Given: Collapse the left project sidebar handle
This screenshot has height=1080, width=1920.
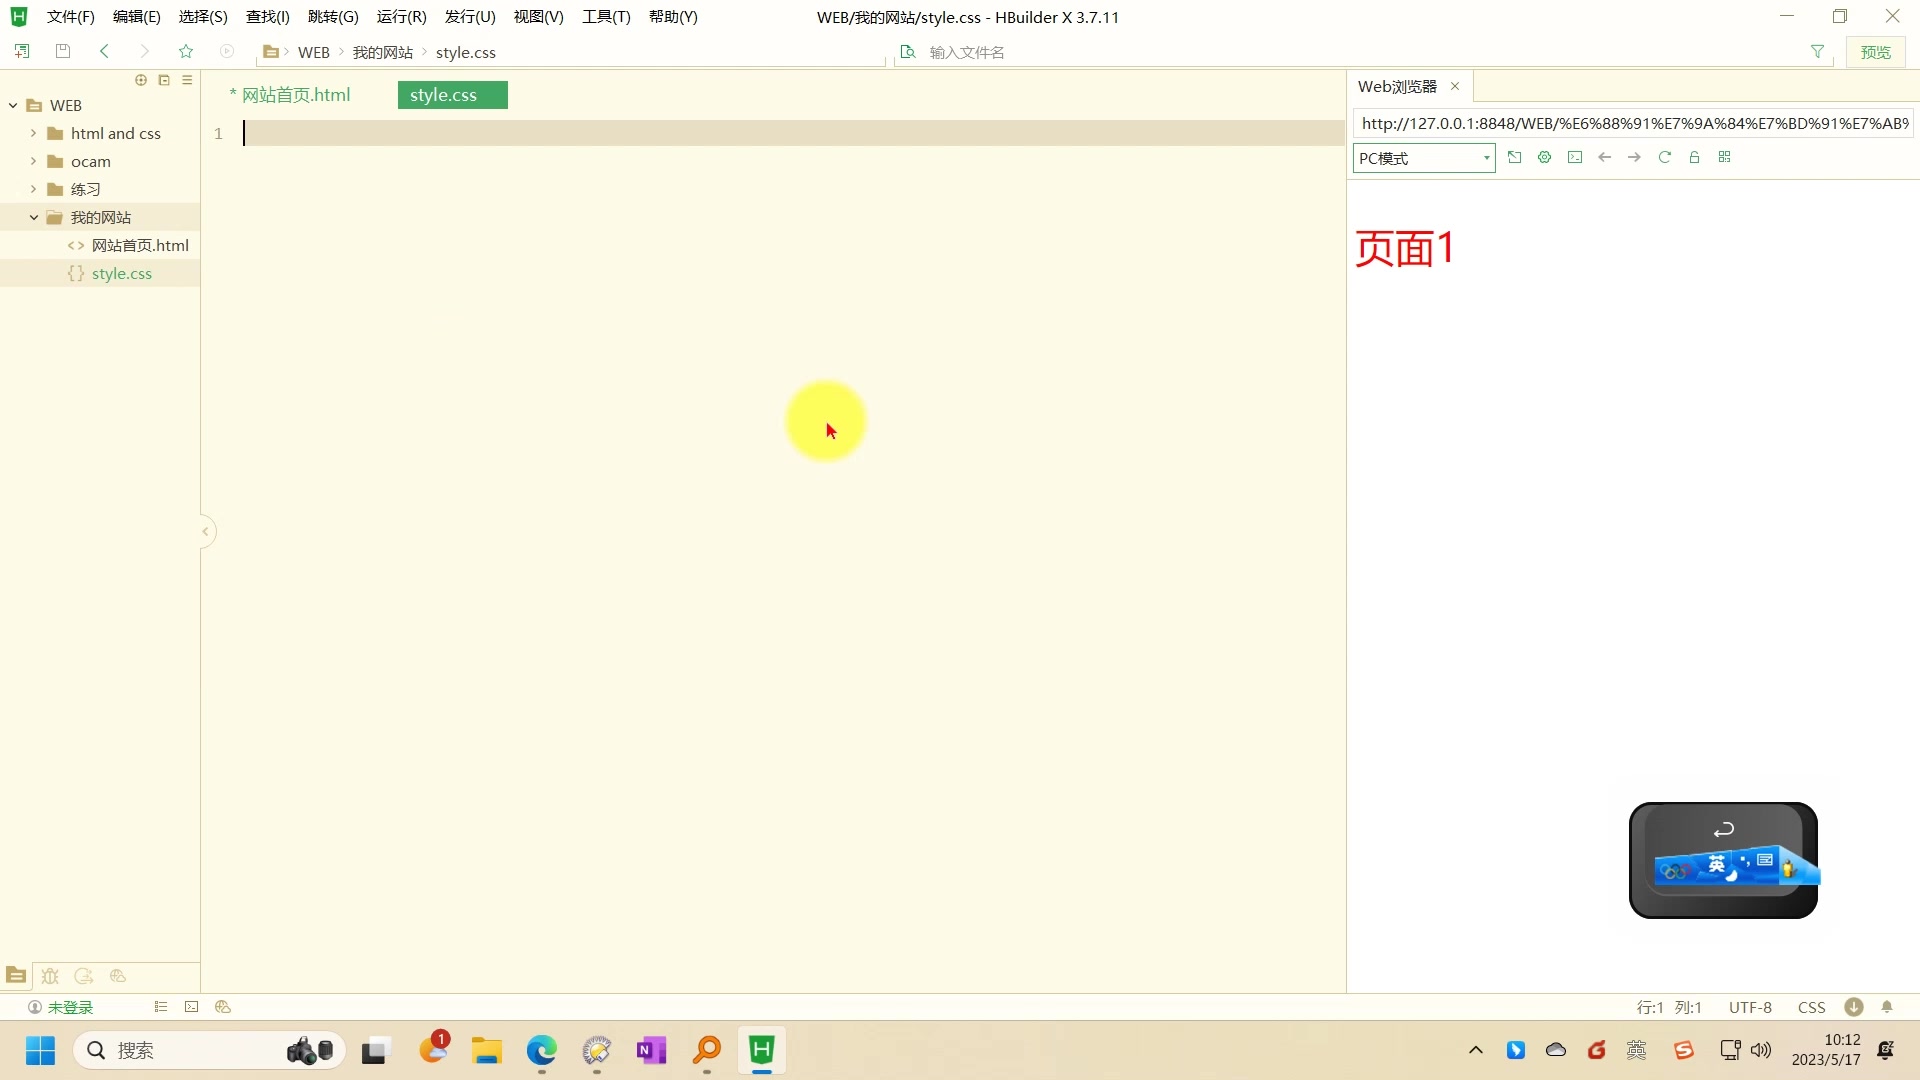Looking at the screenshot, I should (205, 531).
